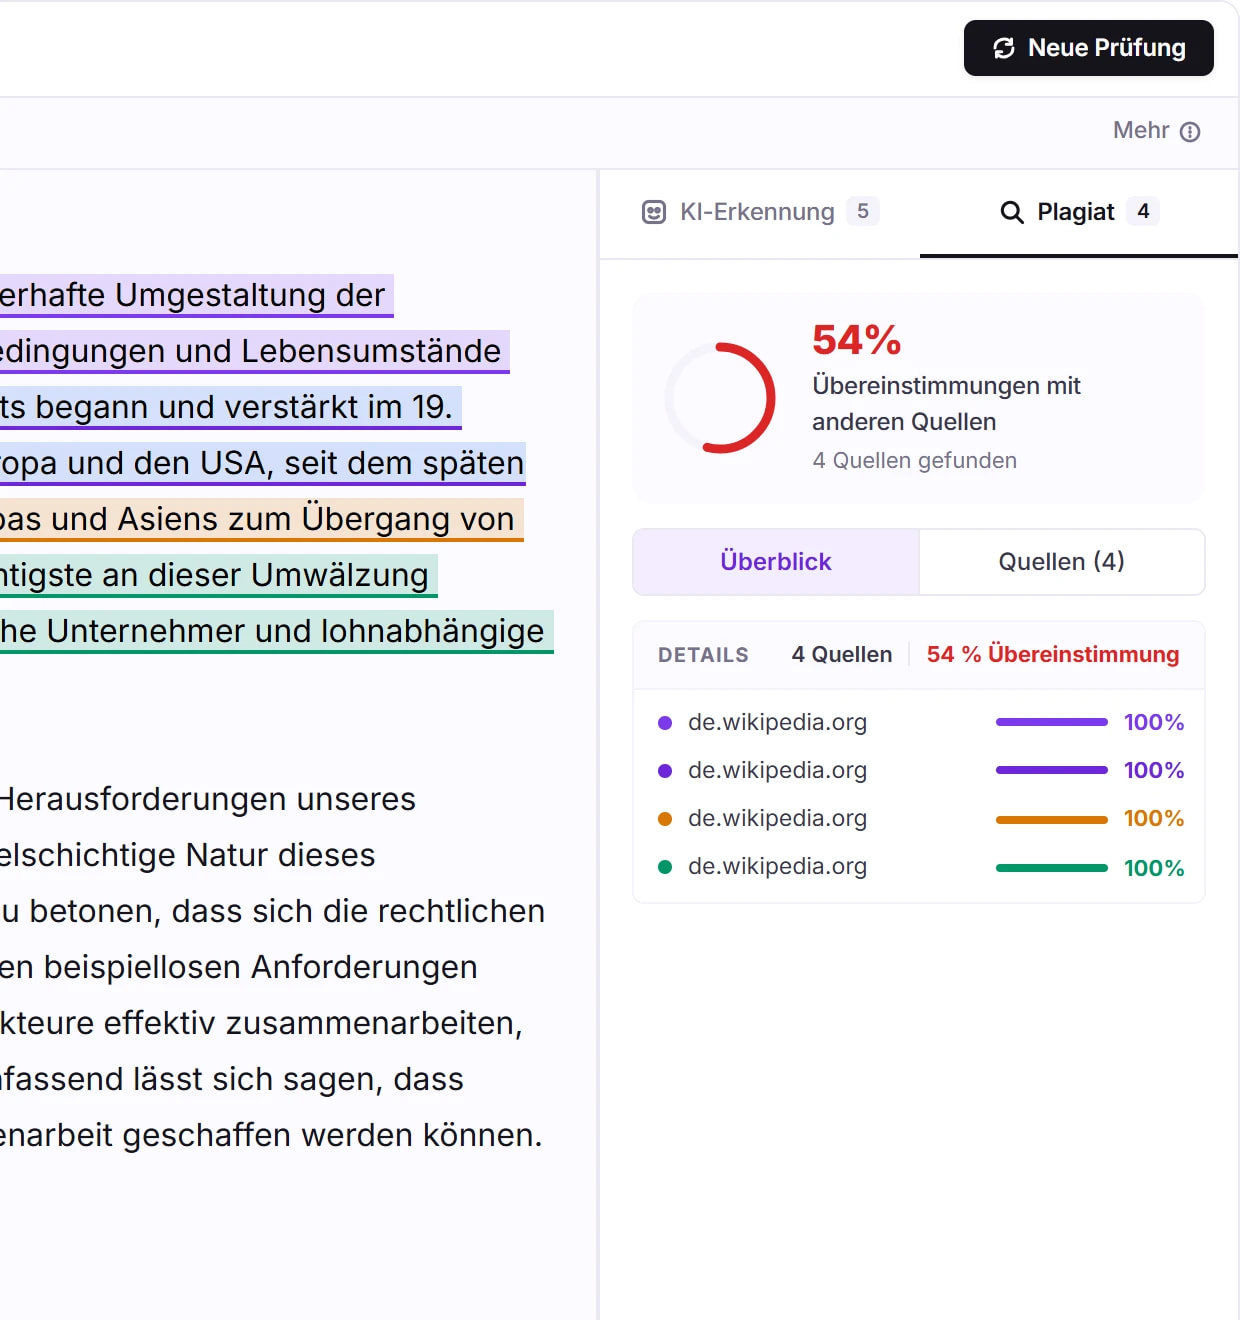Click the light-purple 100% match bar
The height and width of the screenshot is (1320, 1240).
point(1052,722)
